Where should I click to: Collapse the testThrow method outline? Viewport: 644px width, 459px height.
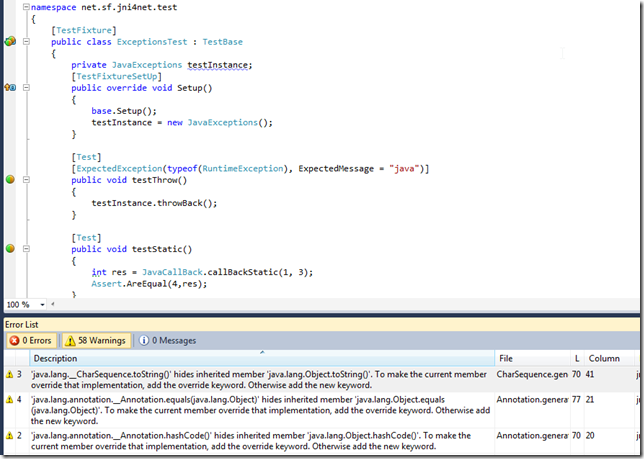[x=27, y=180]
